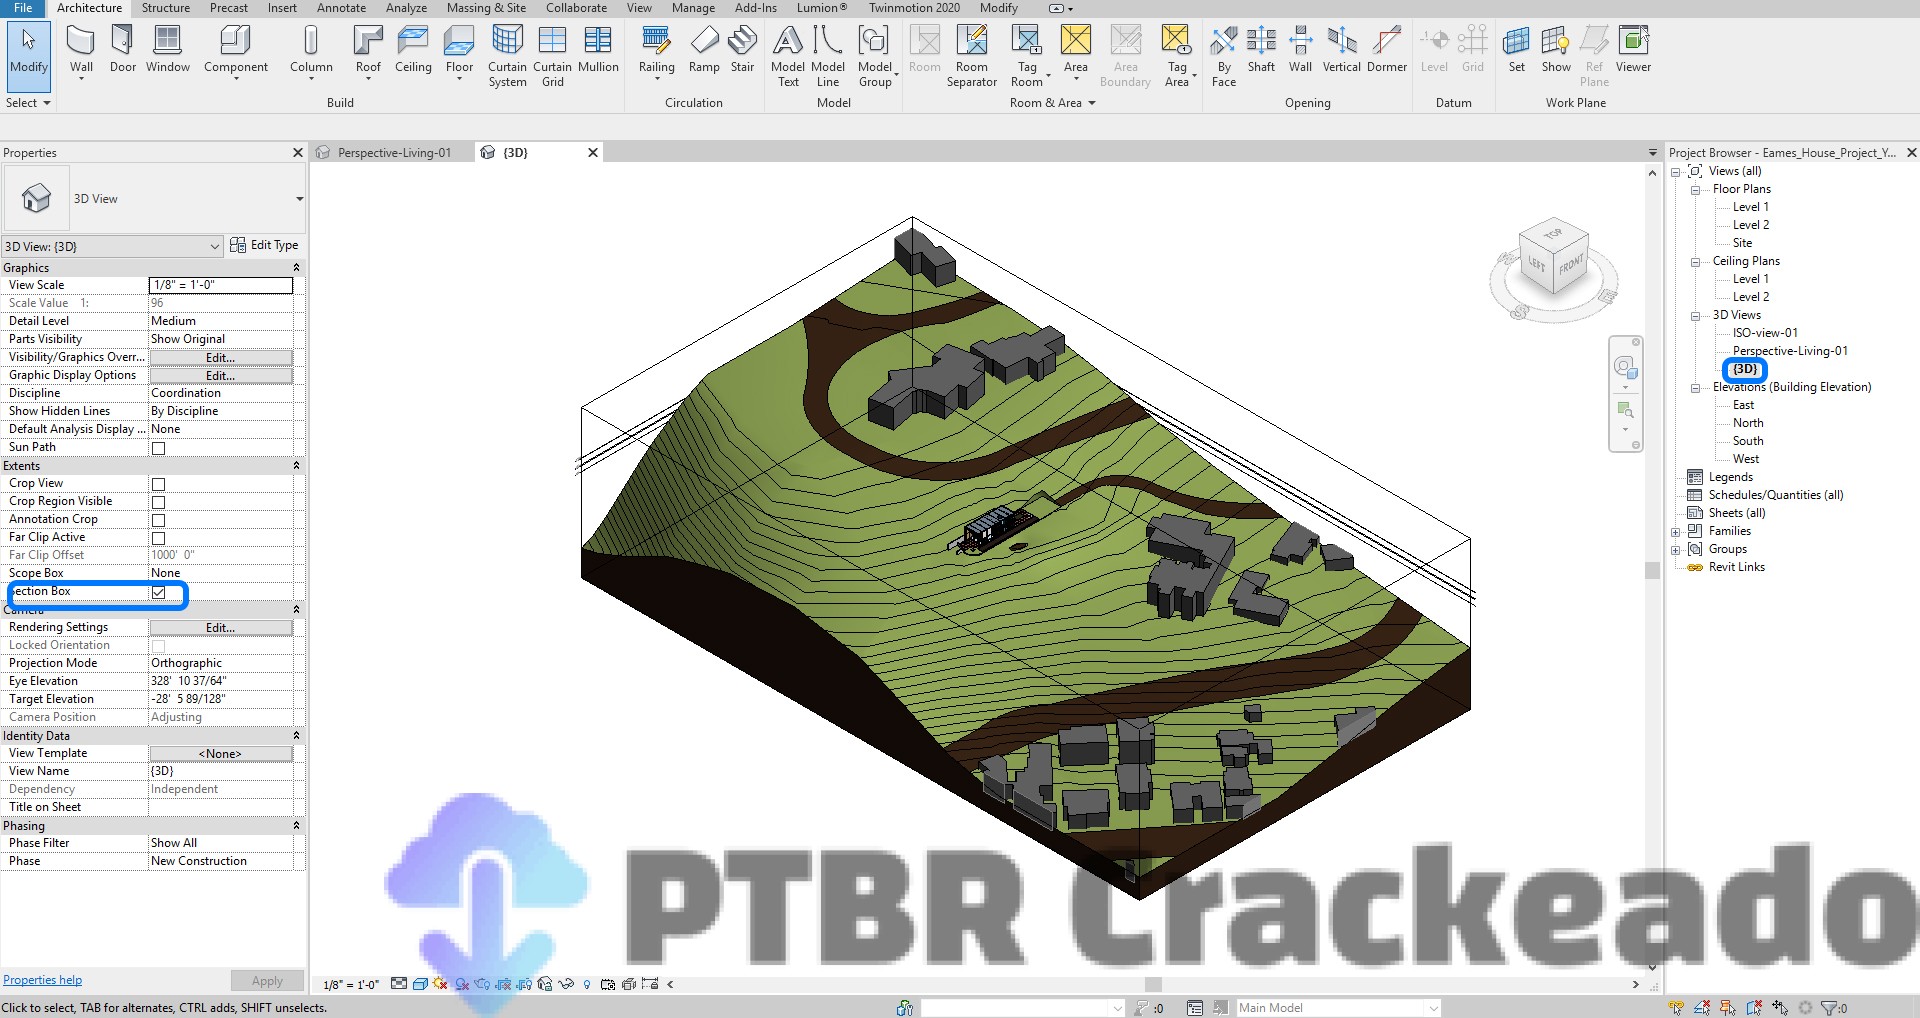Toggle Select Pinned Elements in status bar
Viewport: 1920px width, 1018px height.
(x=1727, y=1008)
